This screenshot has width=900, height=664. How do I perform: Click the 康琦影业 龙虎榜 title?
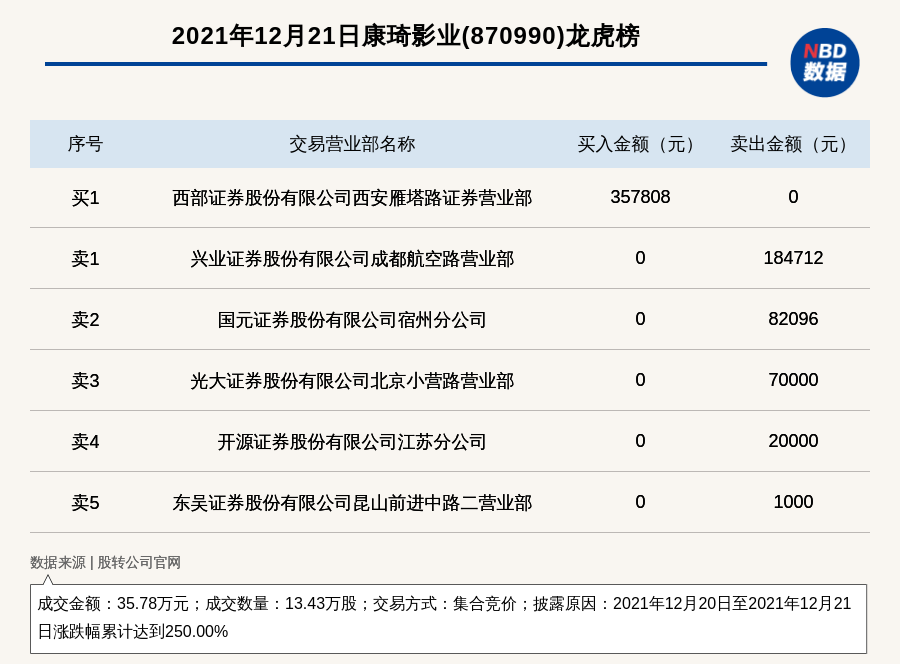(x=405, y=36)
